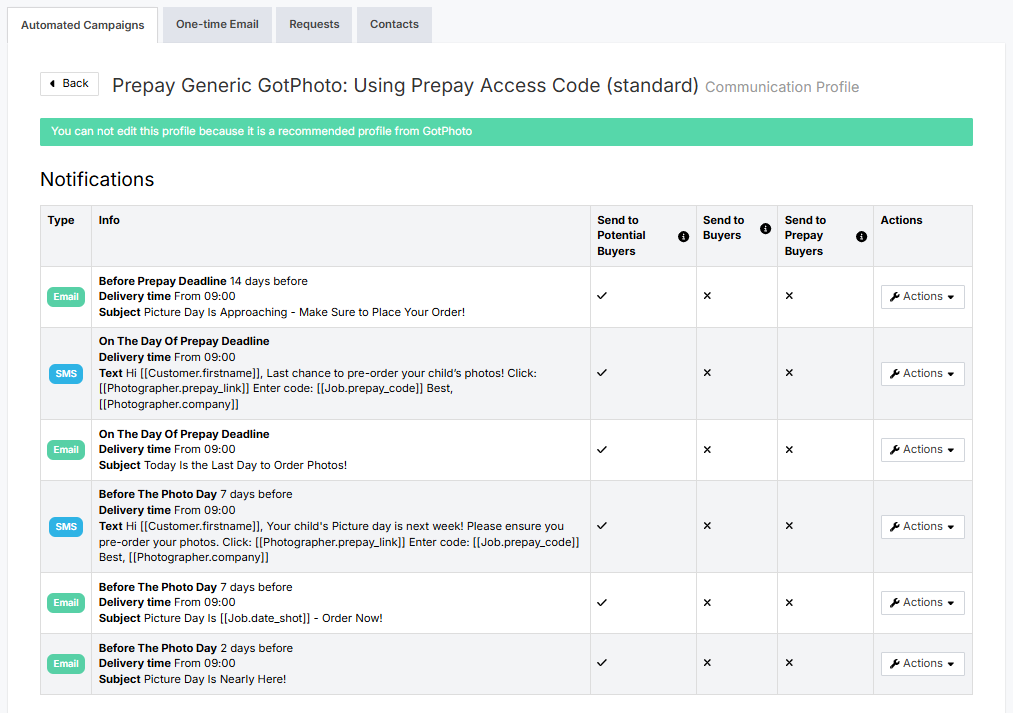Click Potential Buyers checkmark in SMS Prepay Deadline row
The width and height of the screenshot is (1013, 713).
602,373
